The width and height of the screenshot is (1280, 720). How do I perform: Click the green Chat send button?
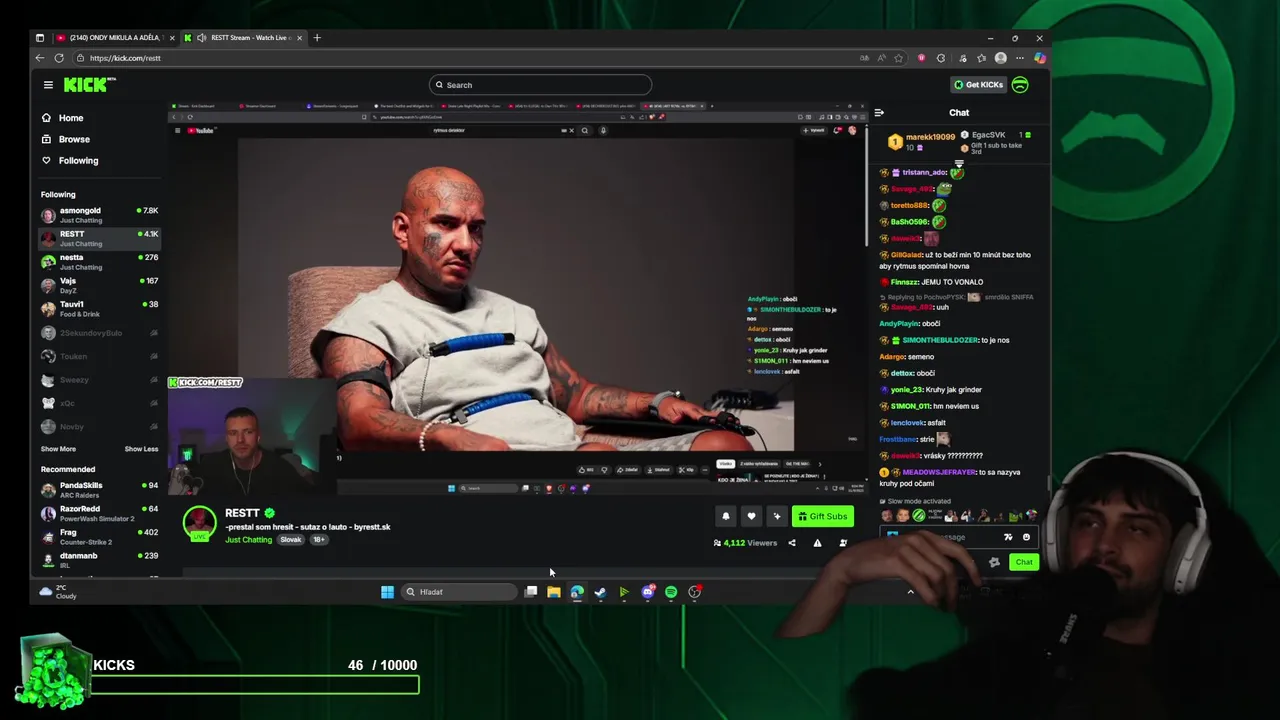pyautogui.click(x=1024, y=562)
